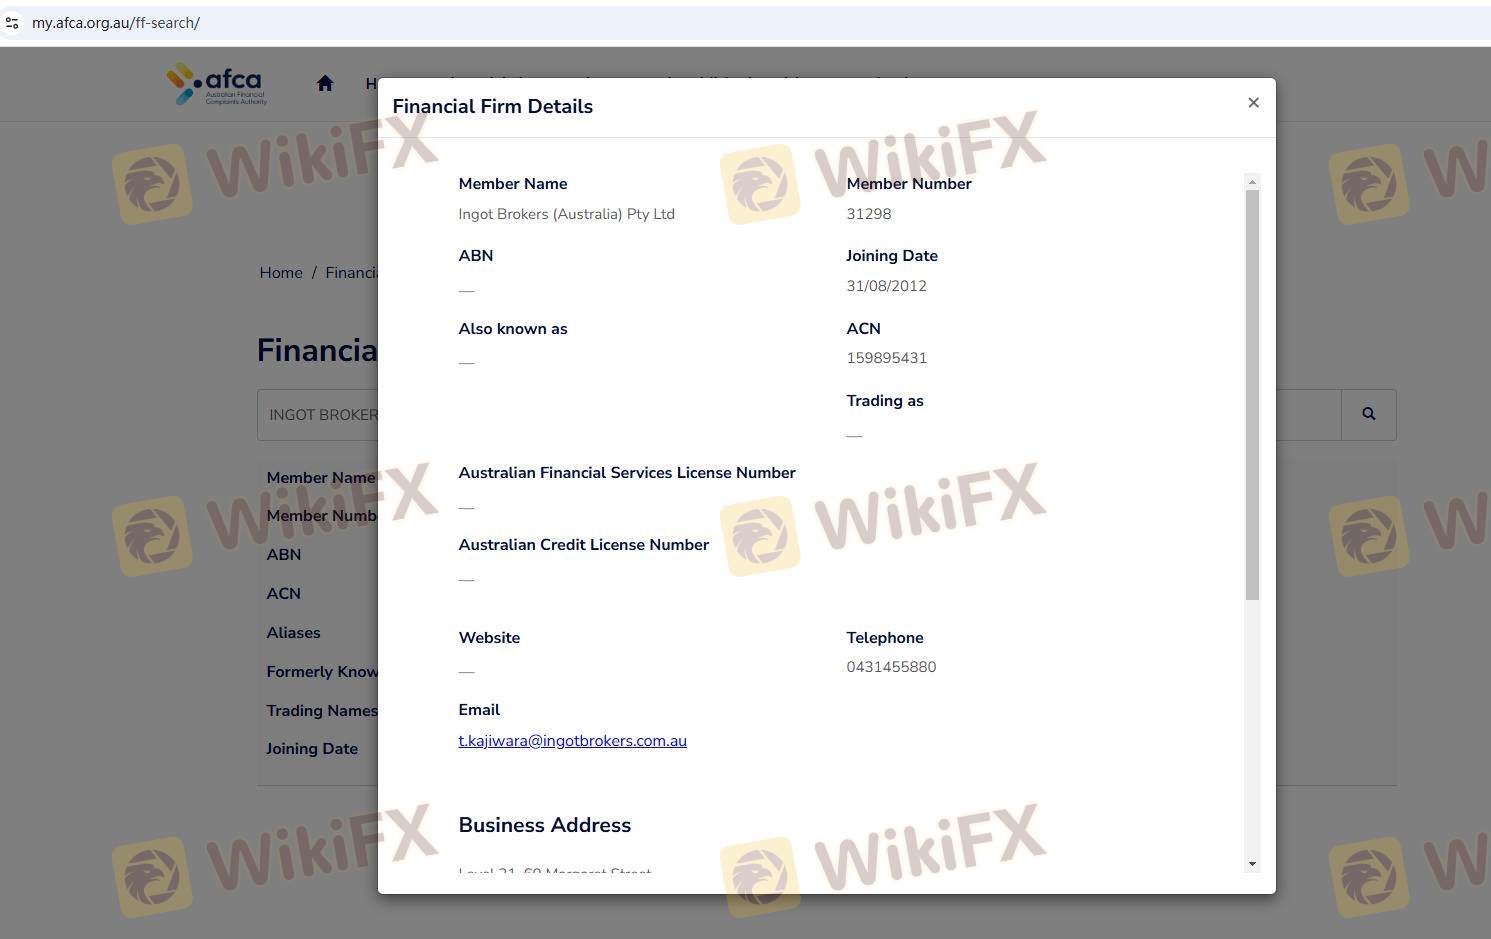Click the search magnifier button
The height and width of the screenshot is (939, 1491).
(1368, 414)
